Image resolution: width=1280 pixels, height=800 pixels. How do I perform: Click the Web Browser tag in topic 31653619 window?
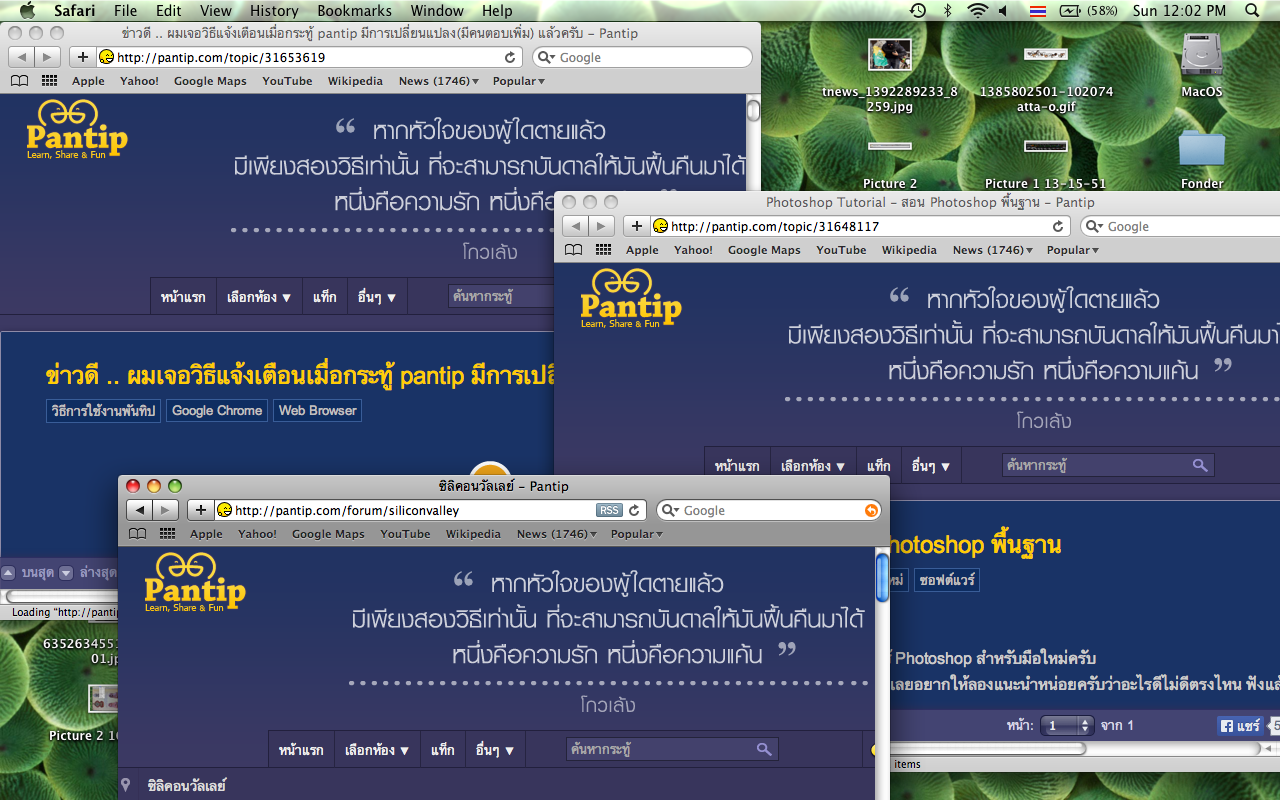coord(318,411)
